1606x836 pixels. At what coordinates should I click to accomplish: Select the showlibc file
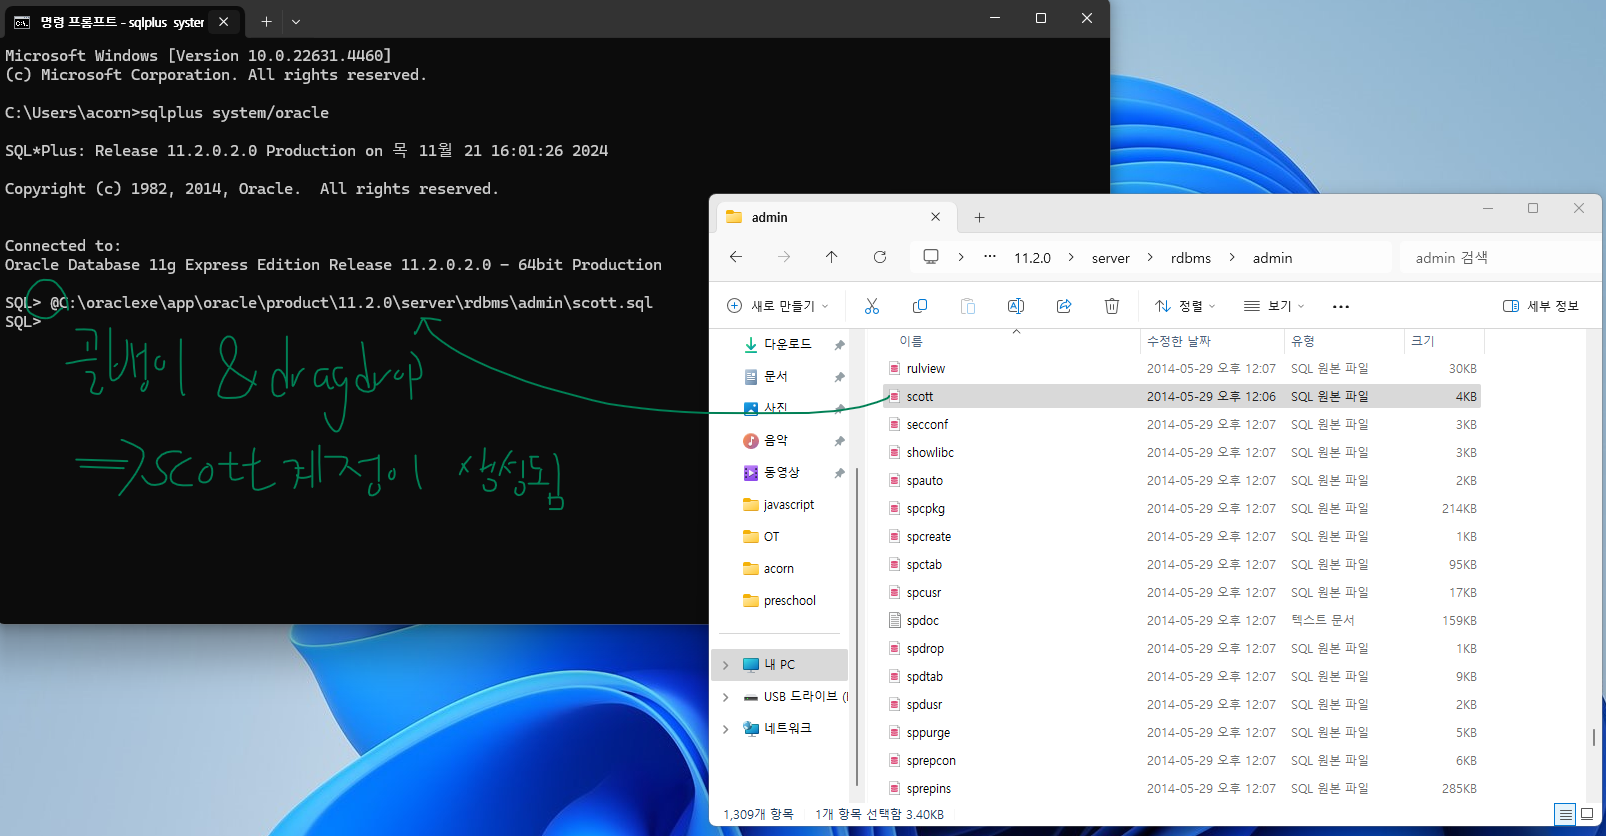[x=1182, y=453]
